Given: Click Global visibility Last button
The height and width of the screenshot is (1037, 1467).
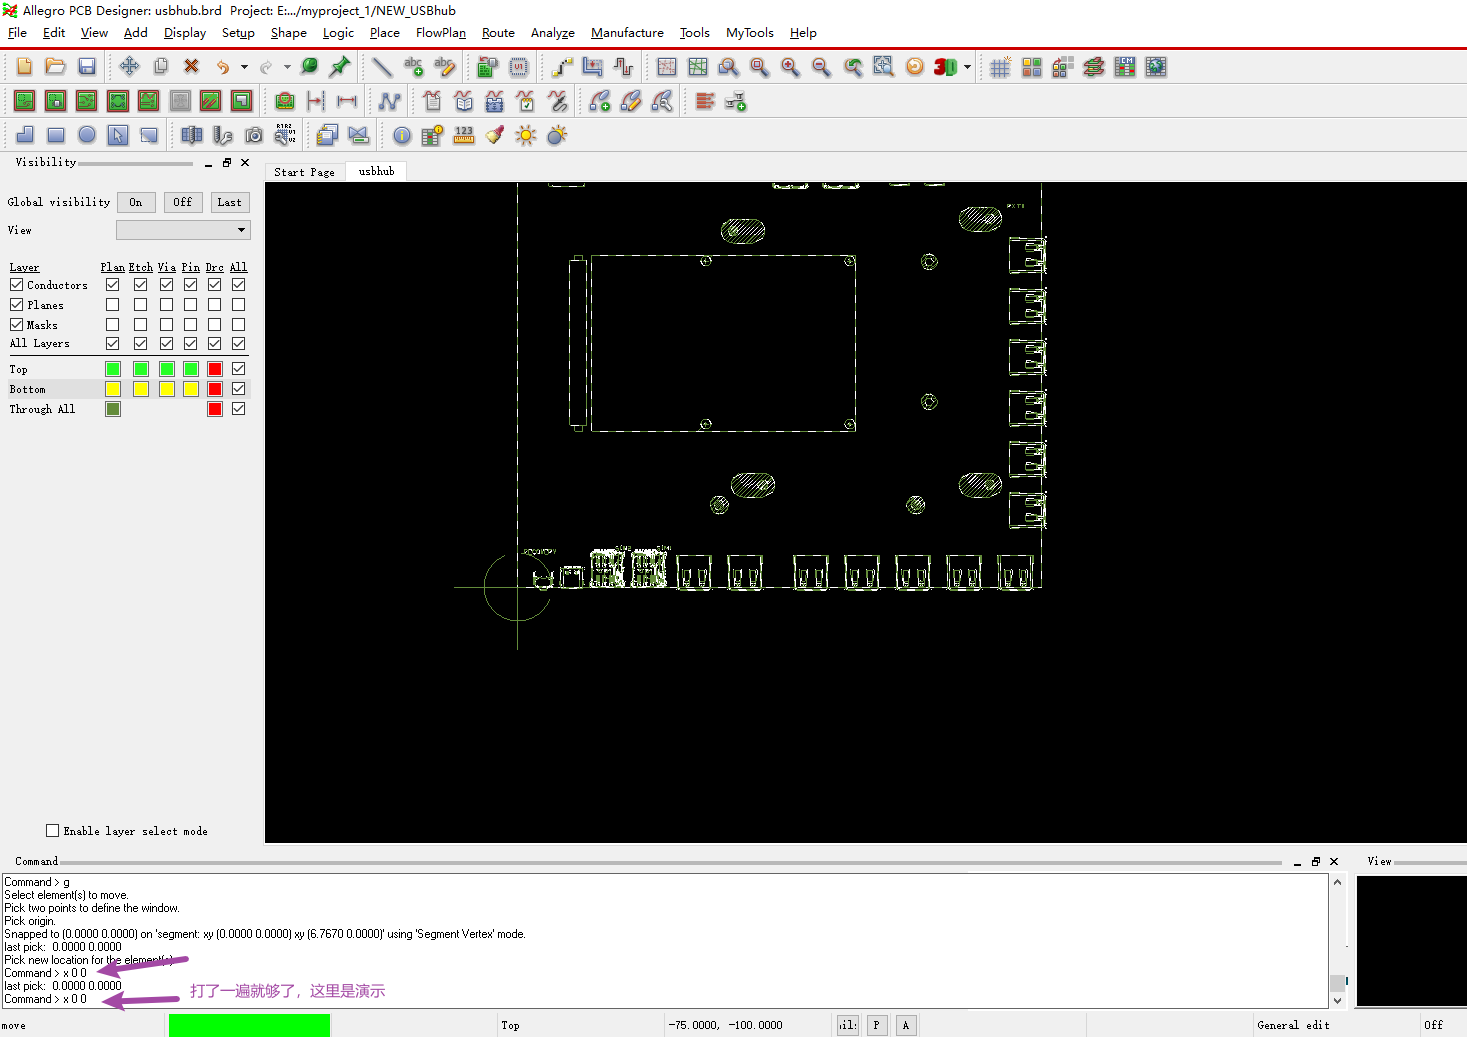Looking at the screenshot, I should coord(230,202).
